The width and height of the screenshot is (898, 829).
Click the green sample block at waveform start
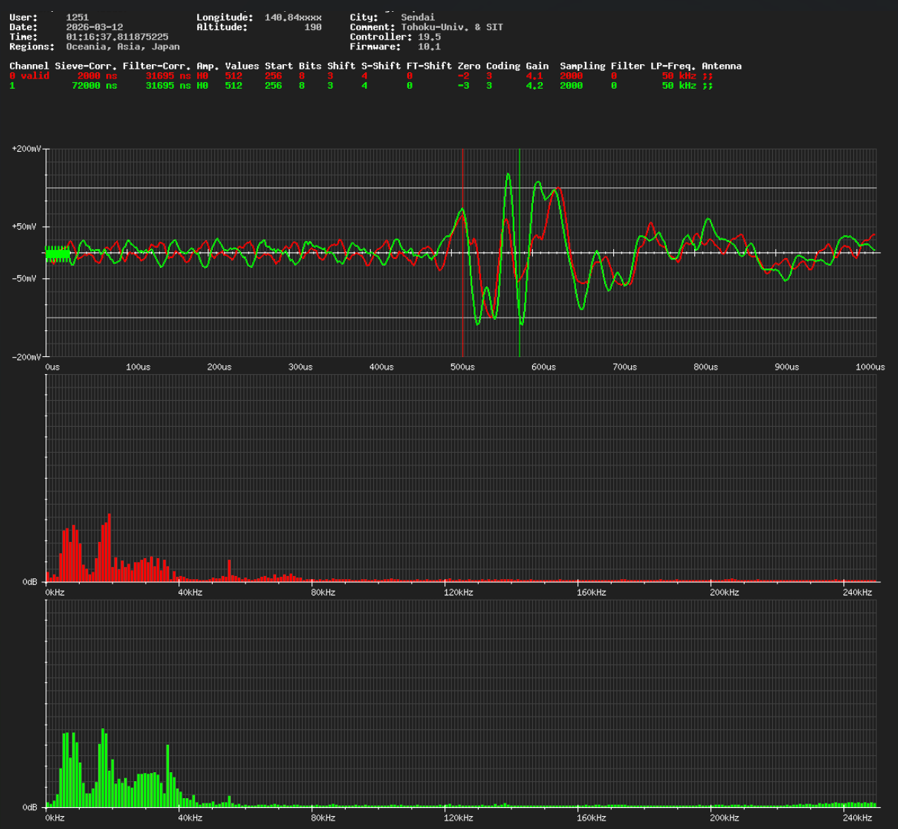pyautogui.click(x=58, y=253)
